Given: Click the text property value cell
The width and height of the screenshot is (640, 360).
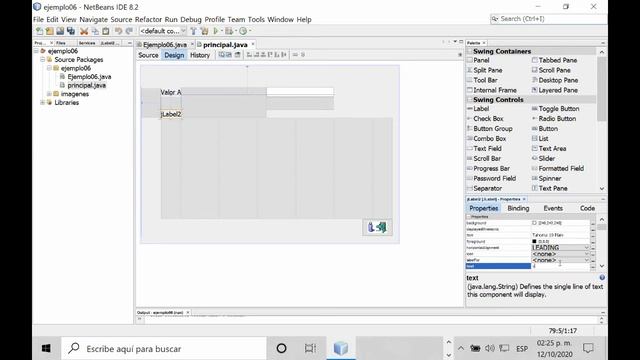Looking at the screenshot, I should coord(560,266).
